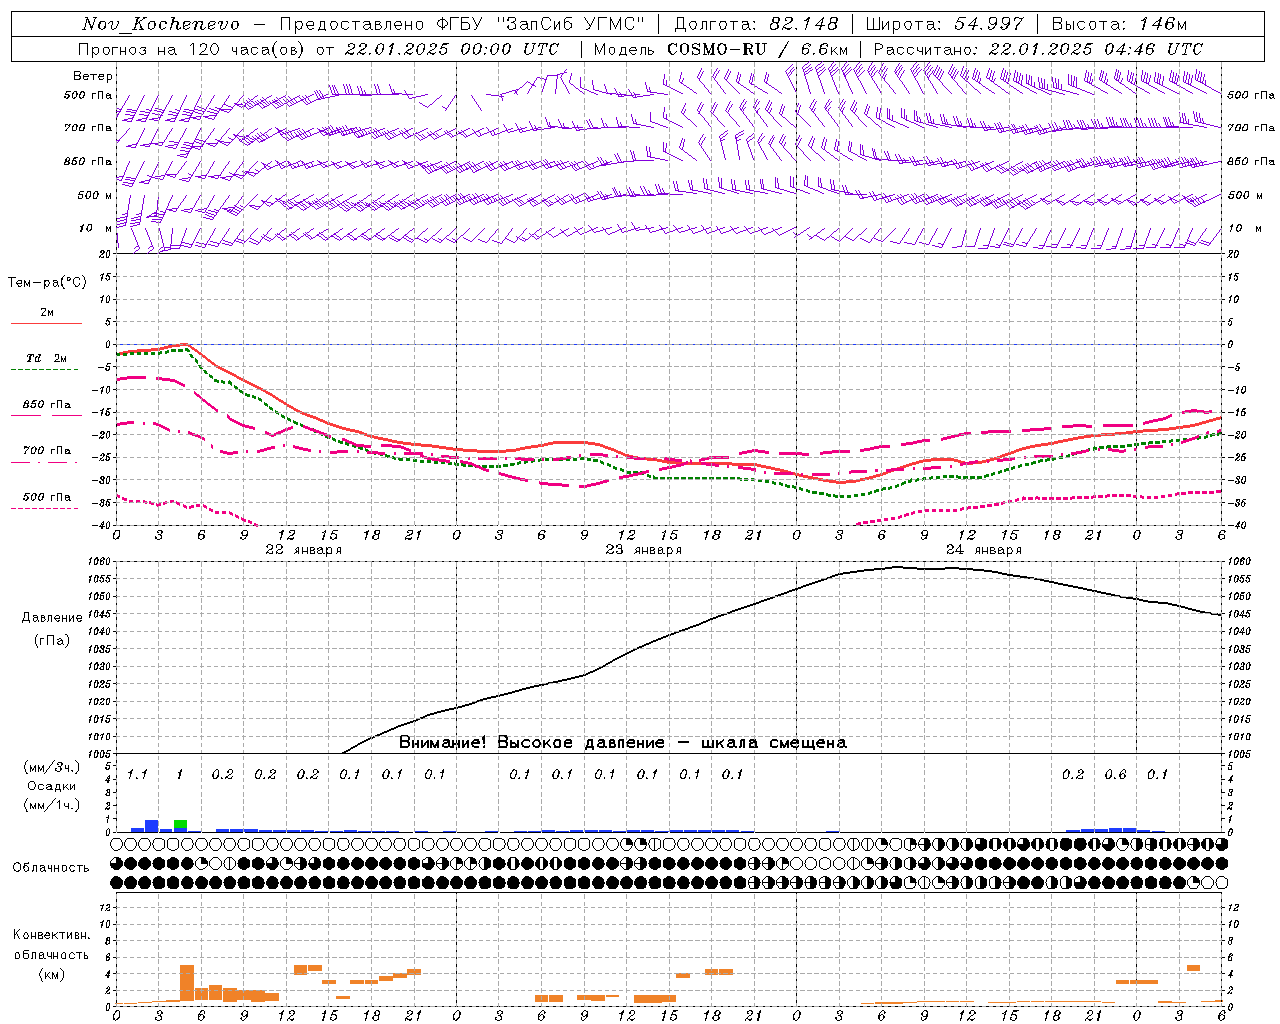
Task: Click the green precipitation bar
Action: tap(180, 825)
